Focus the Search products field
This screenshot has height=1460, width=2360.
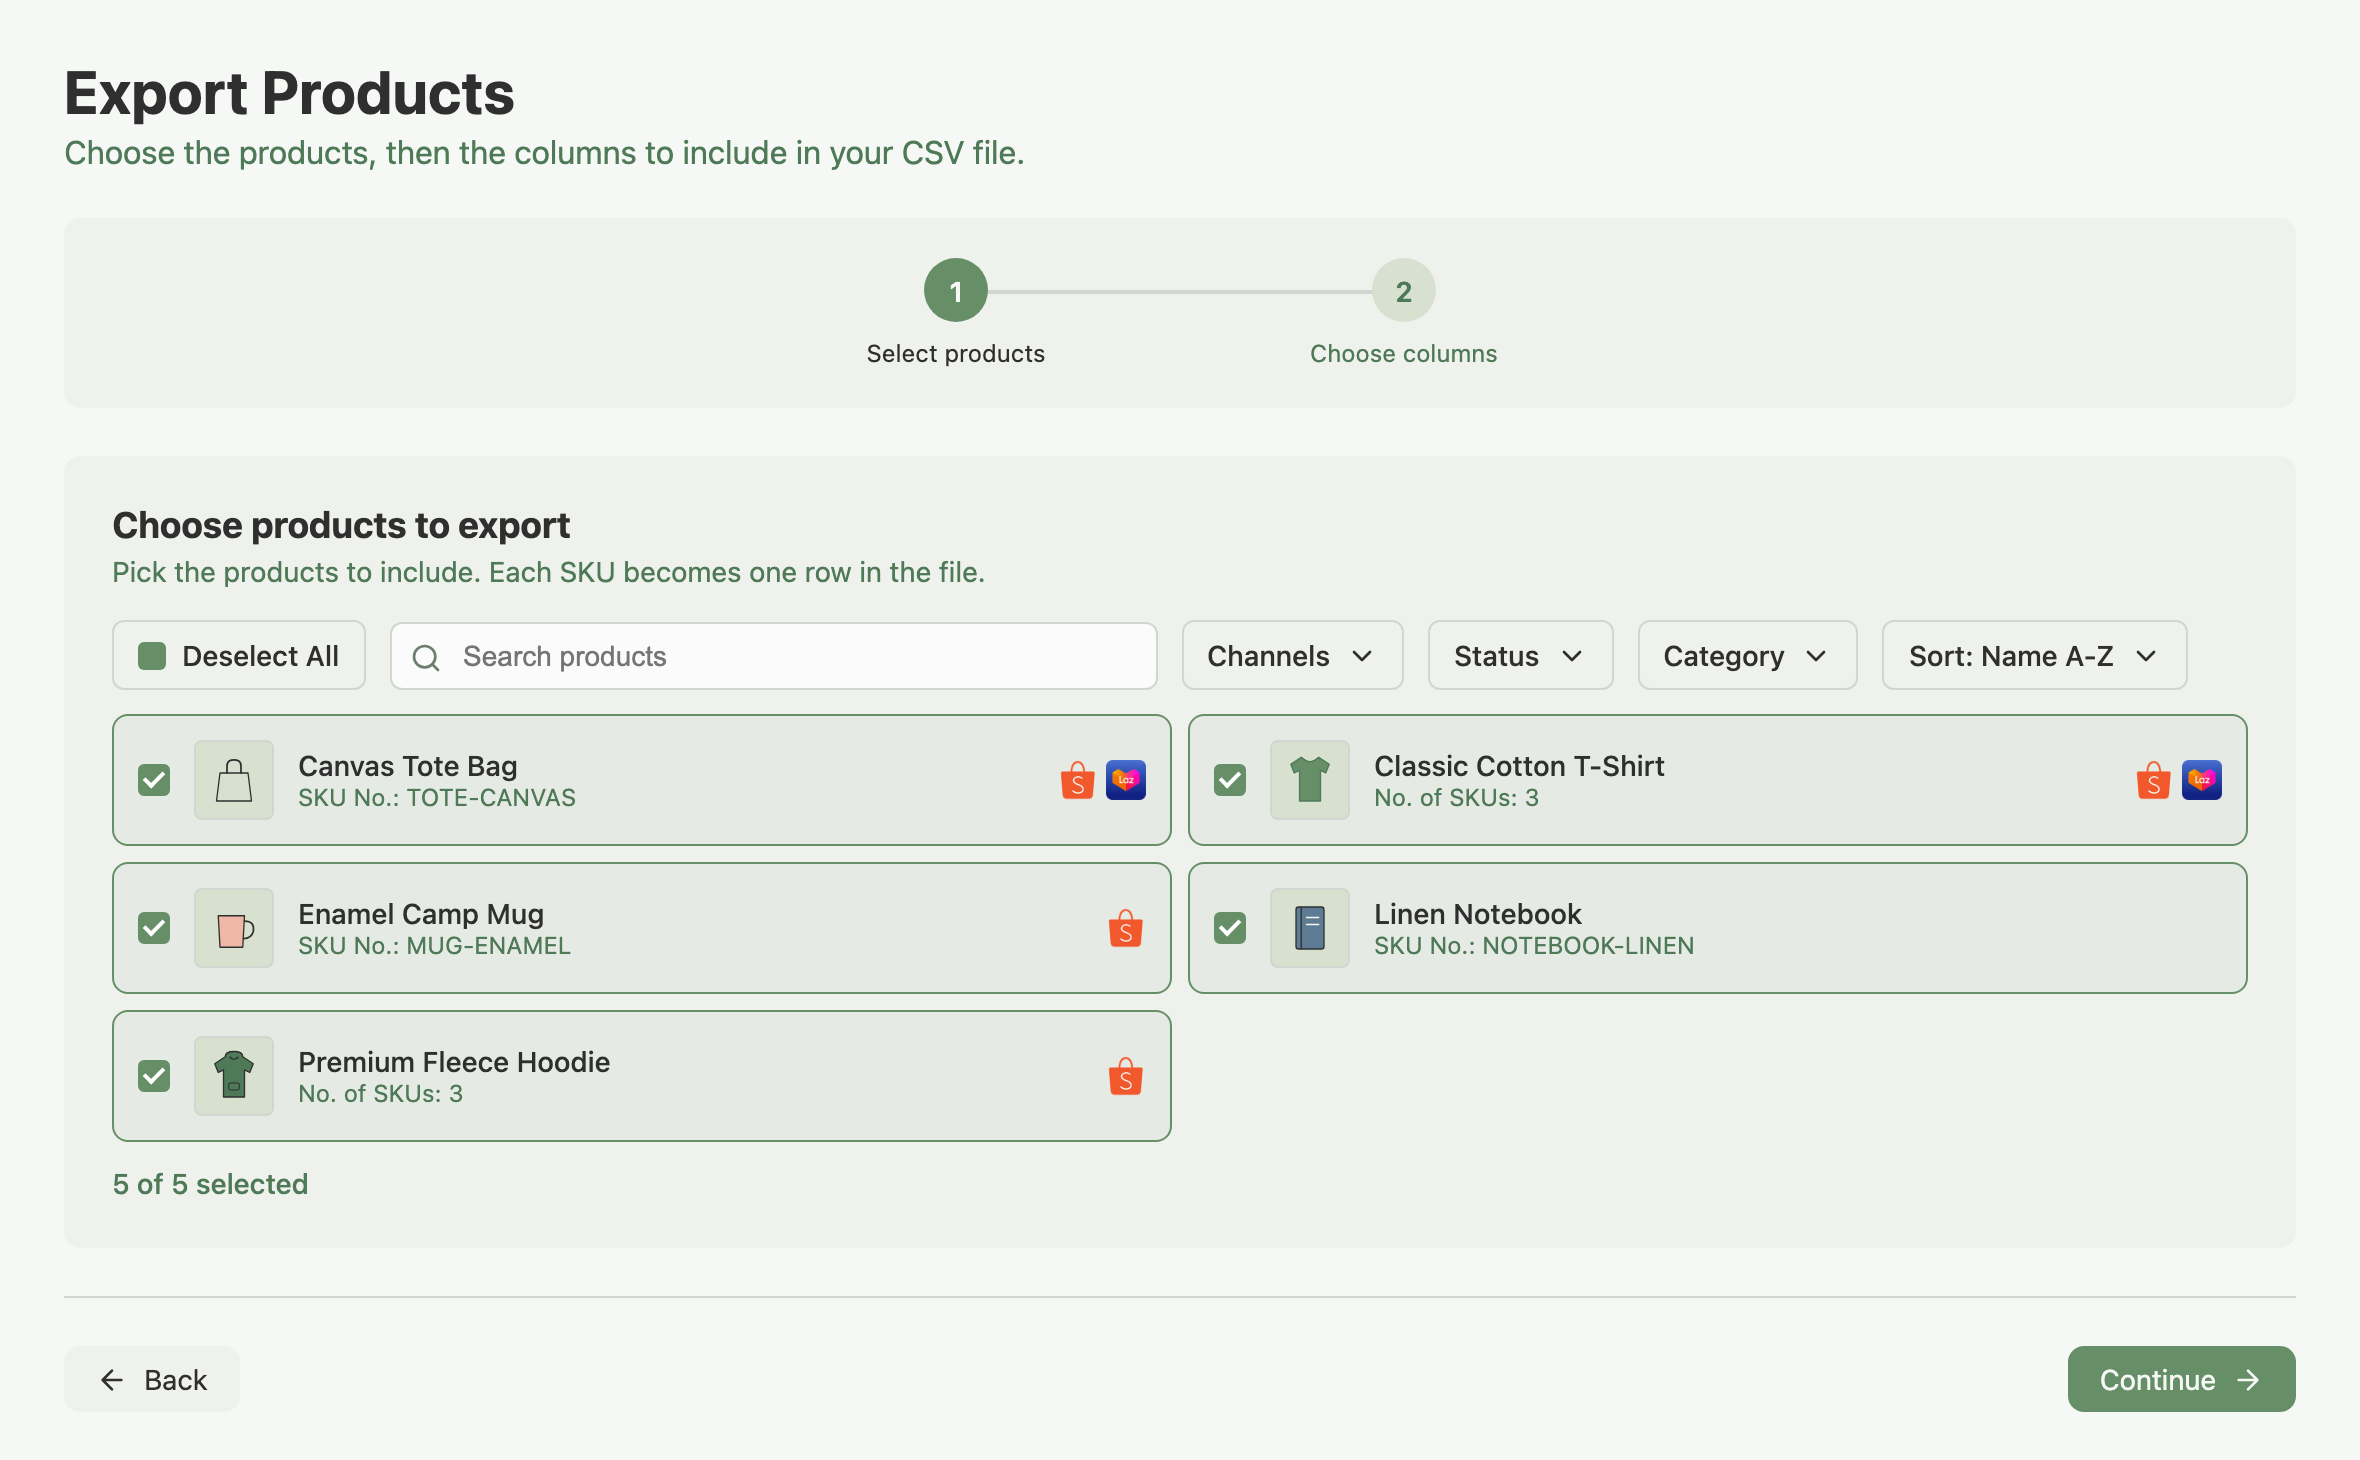(x=774, y=656)
